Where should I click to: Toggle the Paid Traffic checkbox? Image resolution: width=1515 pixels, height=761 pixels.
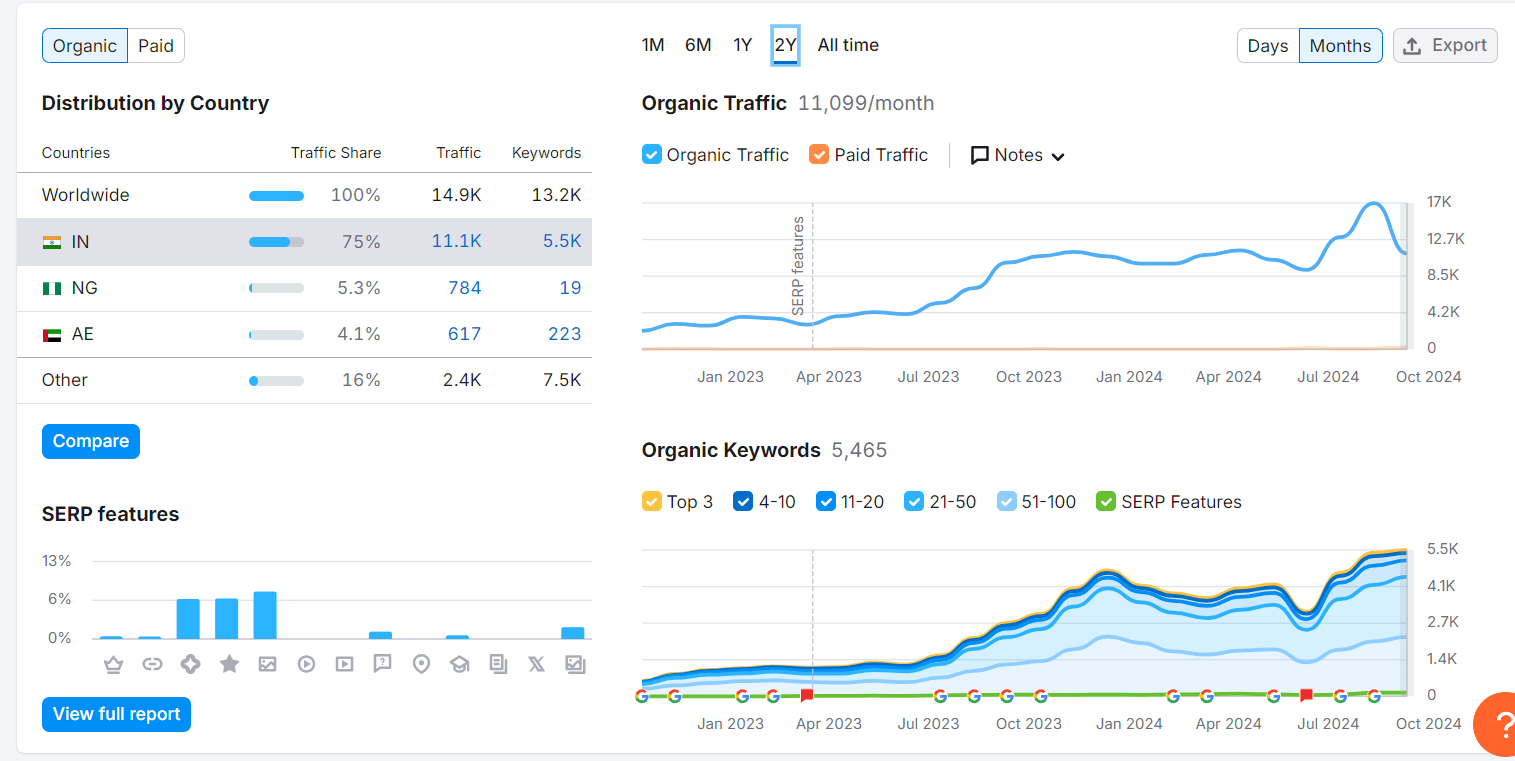coord(819,155)
